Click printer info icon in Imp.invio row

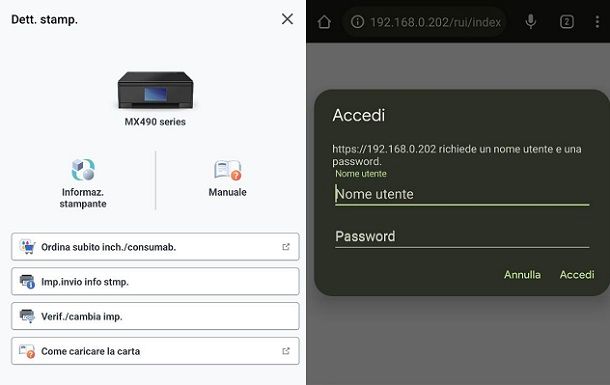[x=27, y=282]
